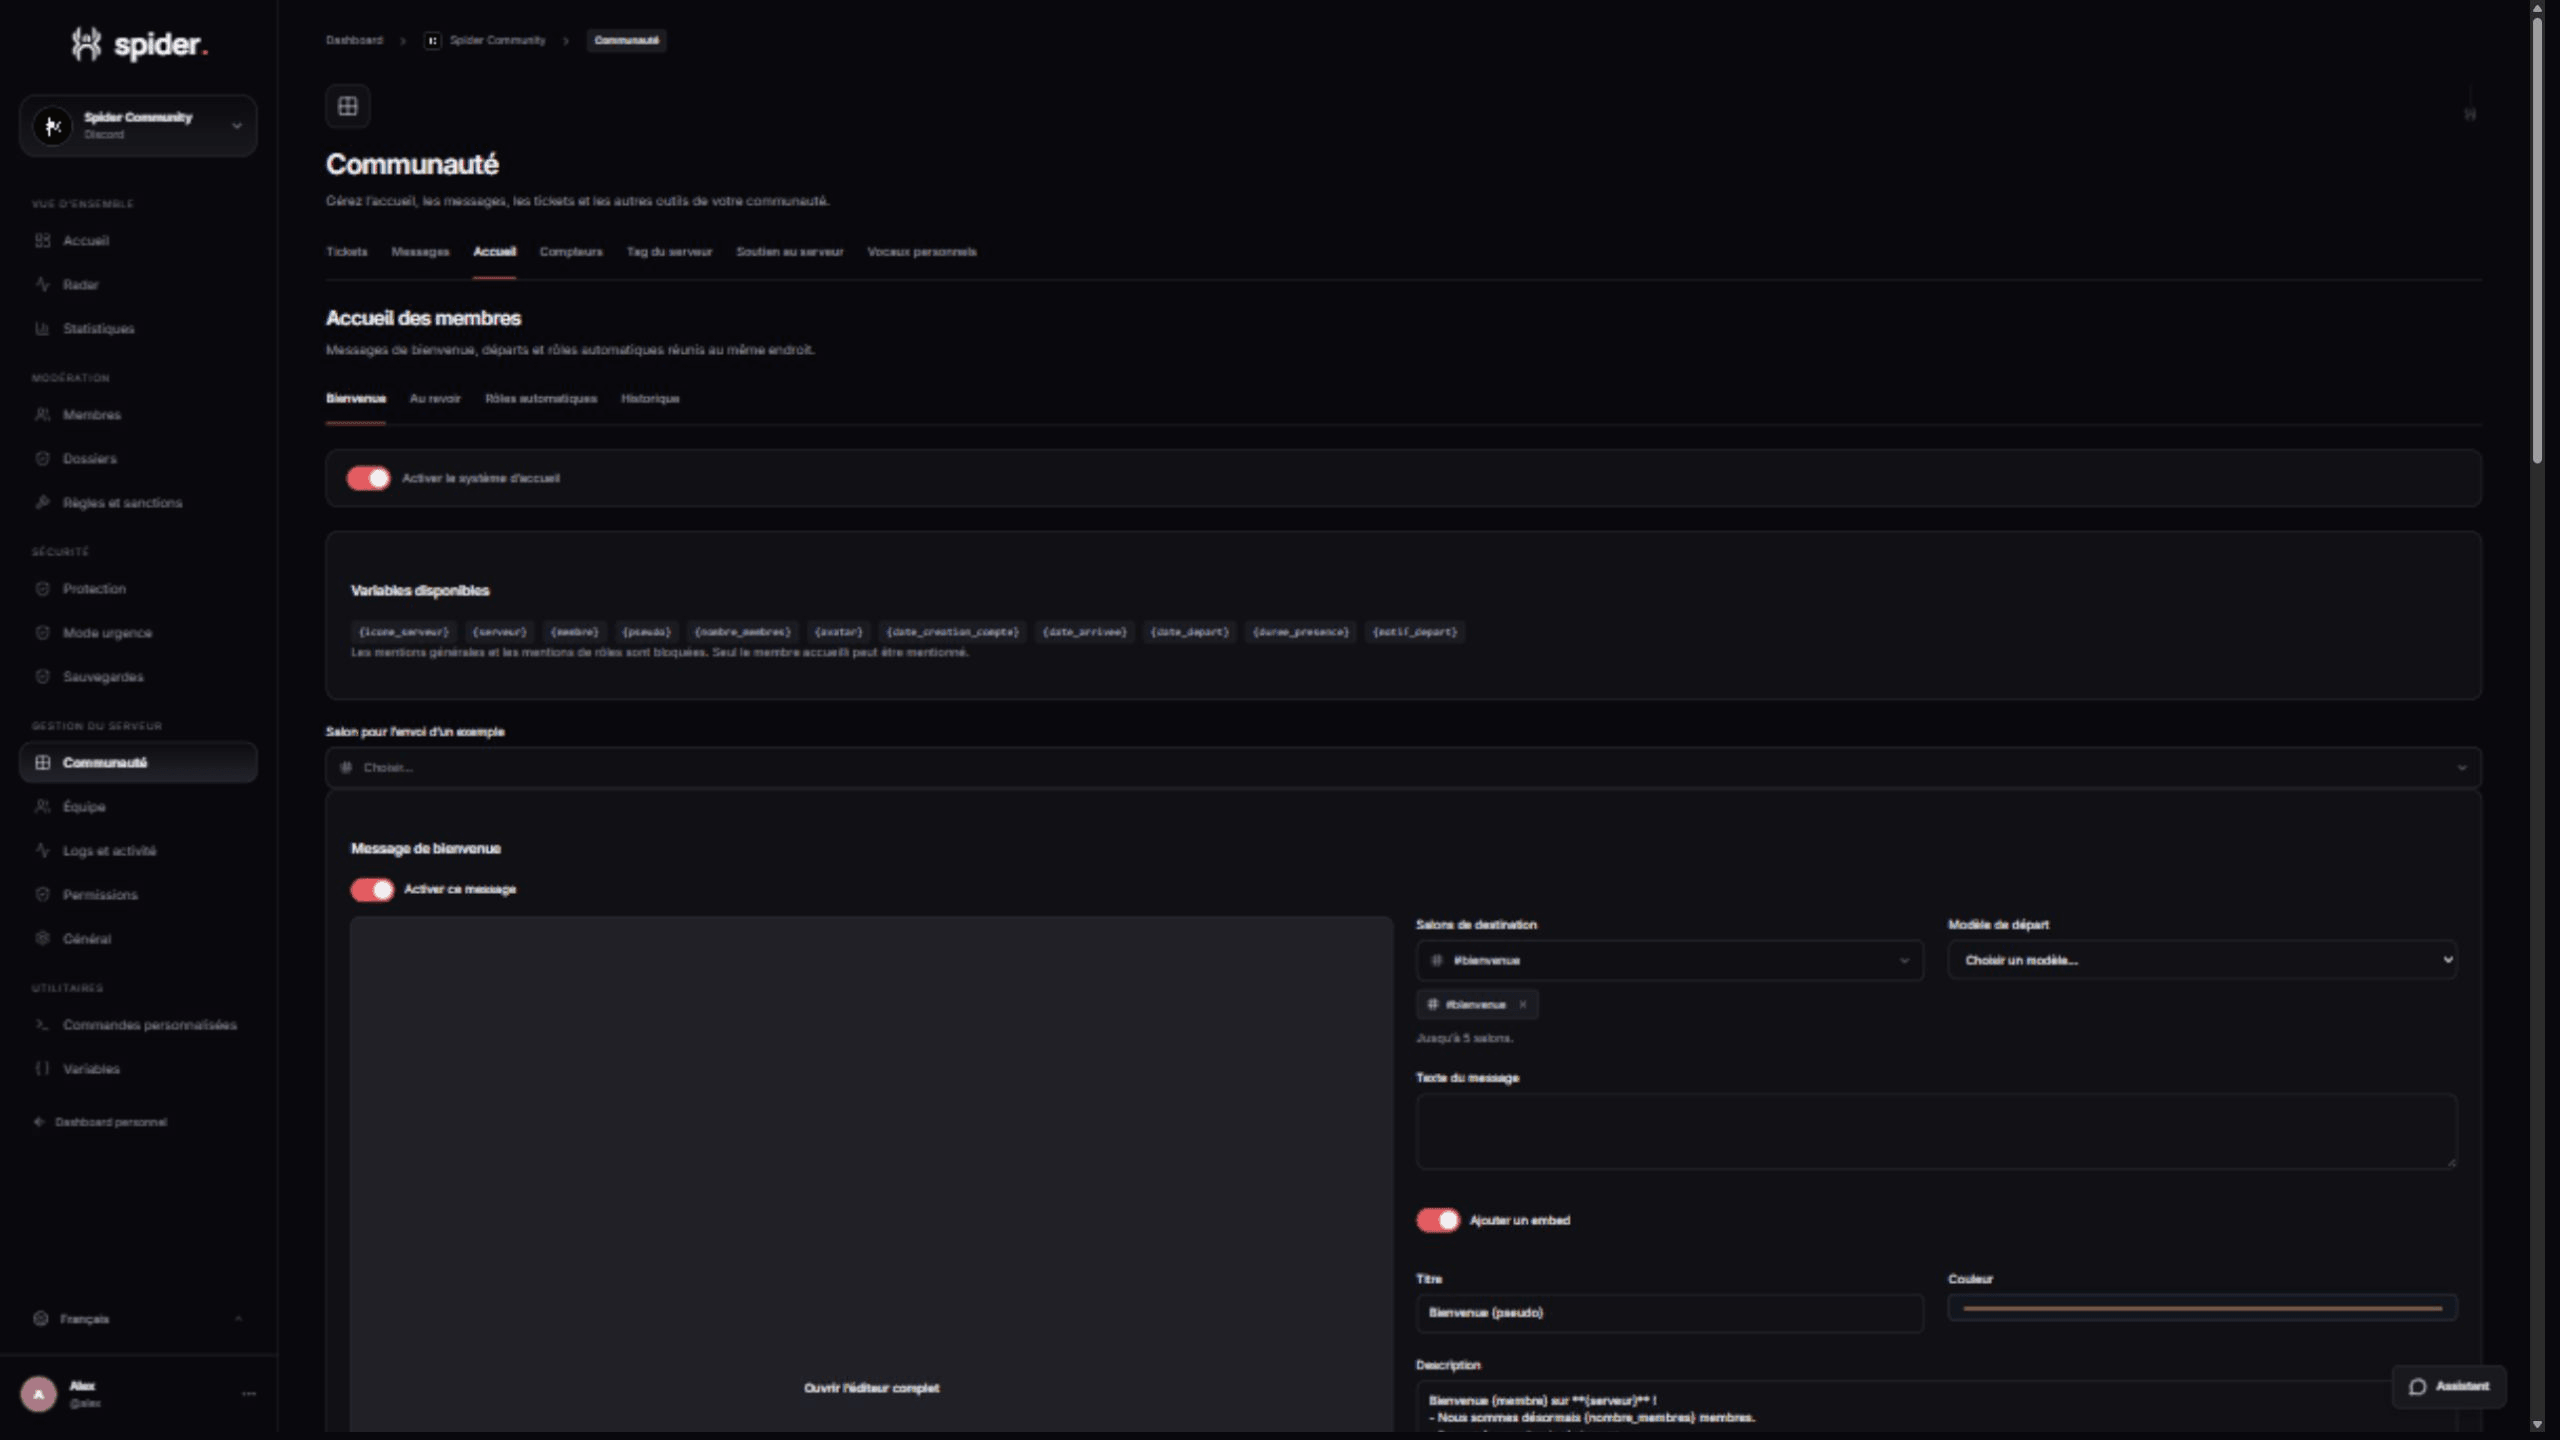Open Sauvegardes in the sidebar
2560x1440 pixels.
(138, 677)
